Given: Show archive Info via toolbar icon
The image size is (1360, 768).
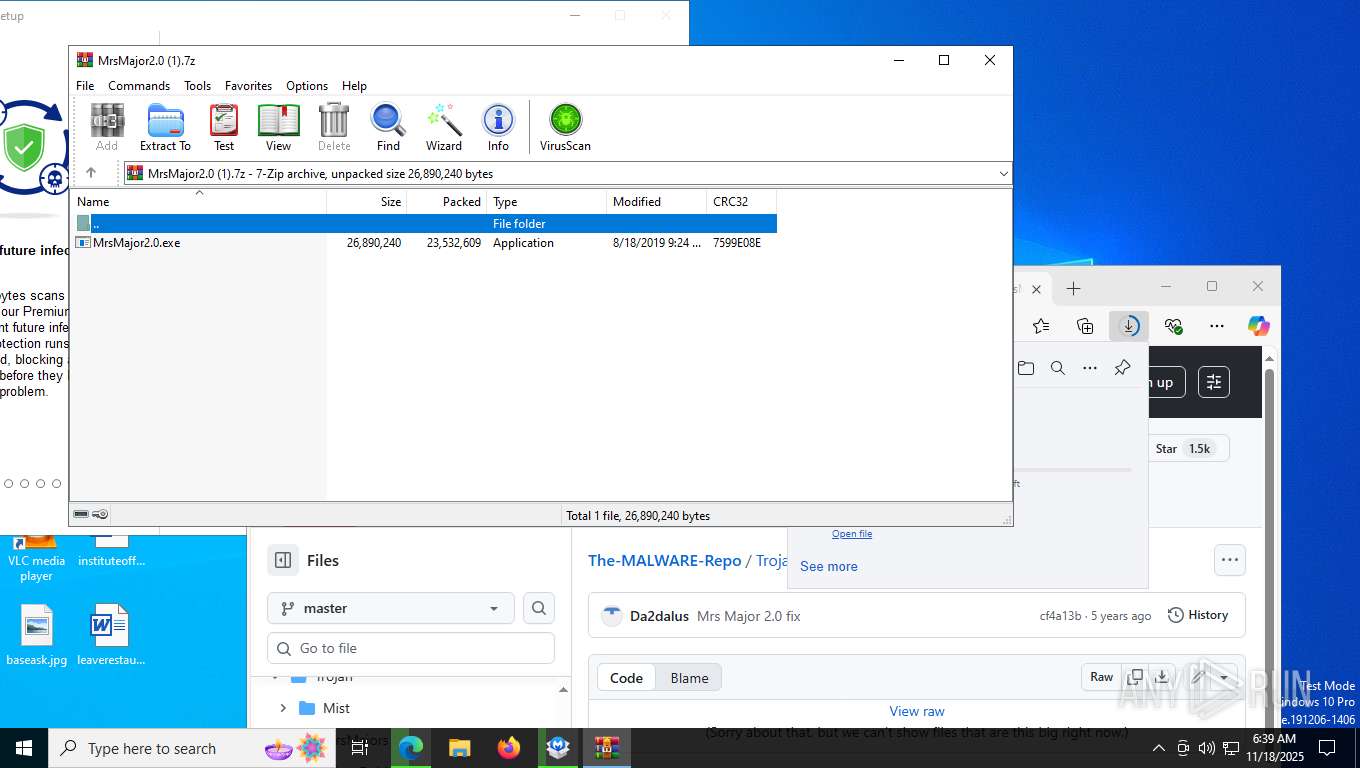Looking at the screenshot, I should (x=498, y=127).
